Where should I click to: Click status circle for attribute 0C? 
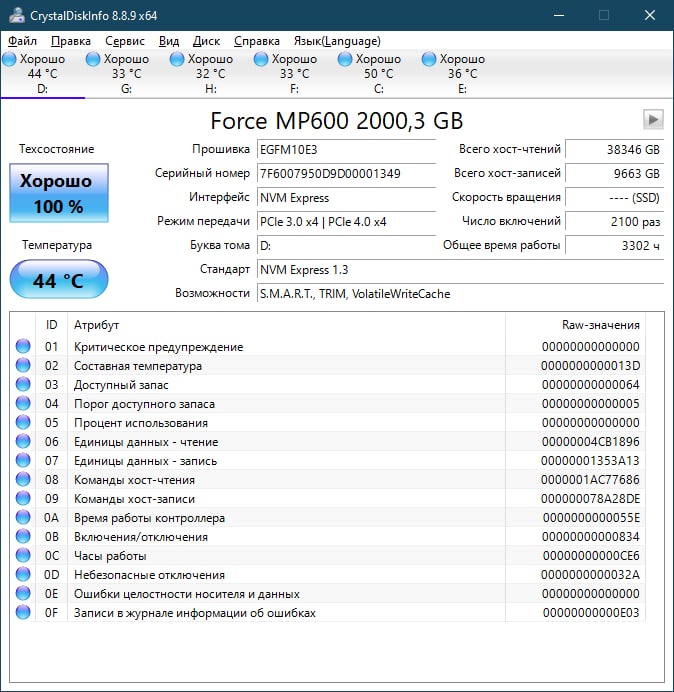pyautogui.click(x=23, y=555)
